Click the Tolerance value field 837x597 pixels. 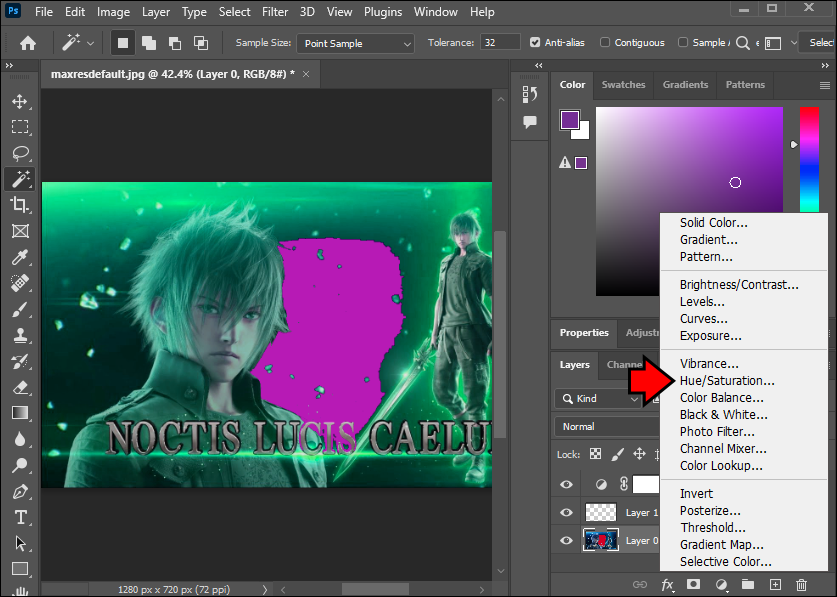pyautogui.click(x=499, y=43)
